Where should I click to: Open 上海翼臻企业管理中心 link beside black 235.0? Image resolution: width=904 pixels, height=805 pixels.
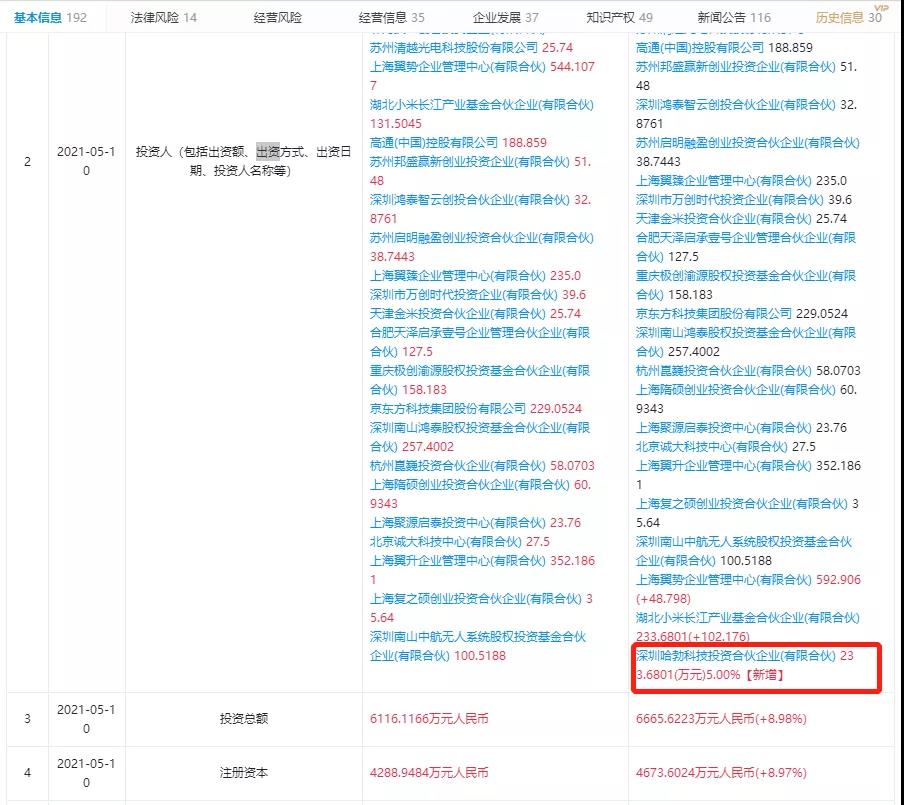click(x=724, y=180)
